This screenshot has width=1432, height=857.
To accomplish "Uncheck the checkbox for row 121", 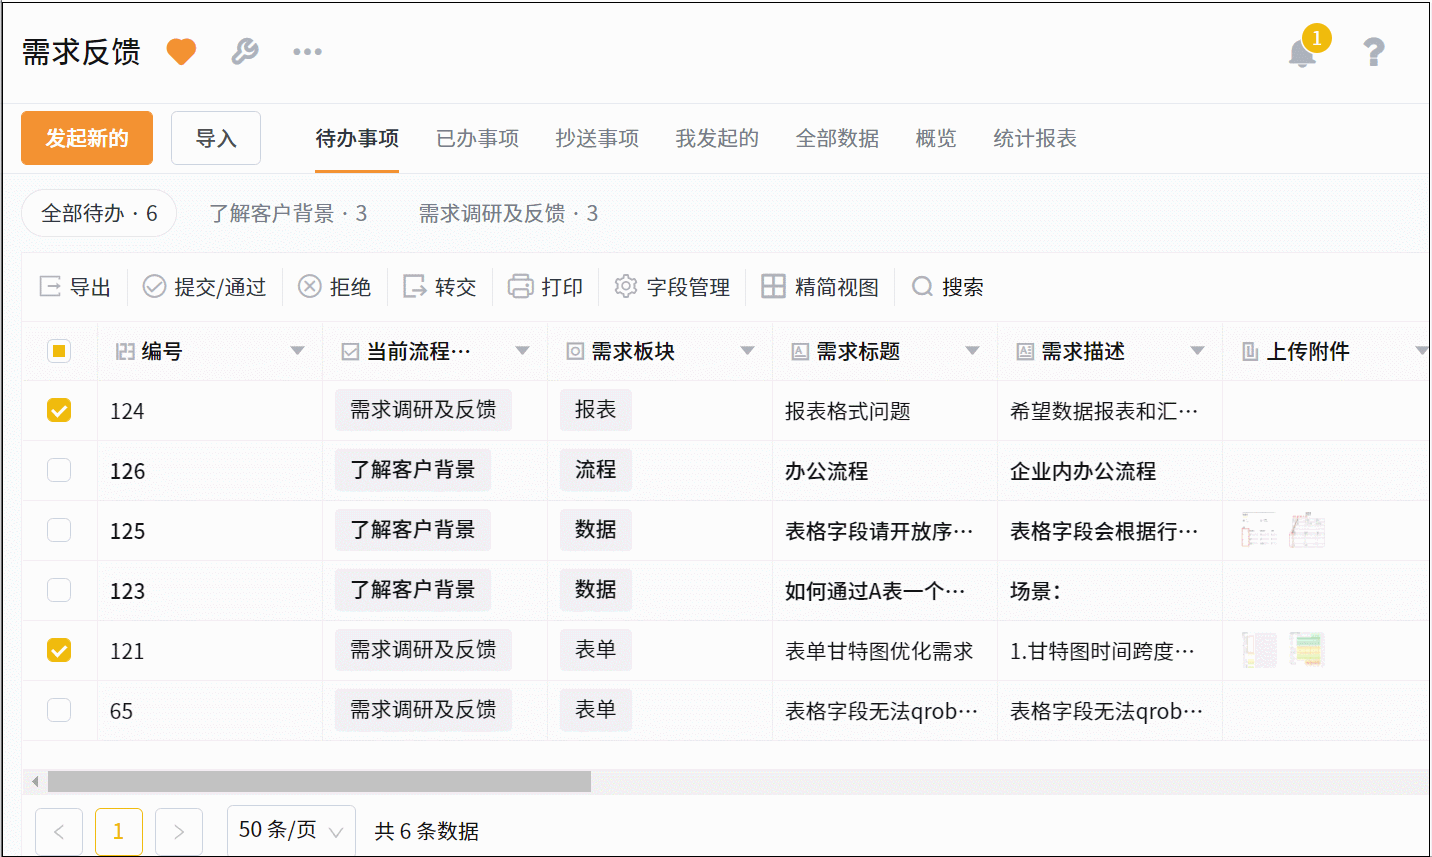I will coord(59,650).
